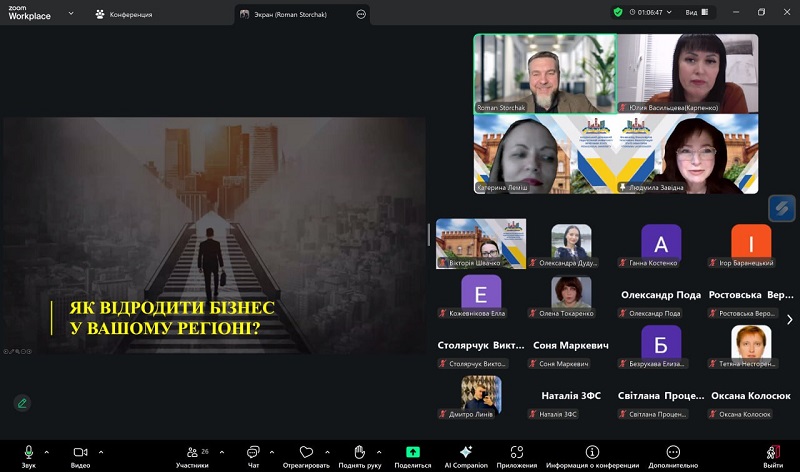Screen dimensions: 800x472
Task: Open the Приложения apps panel
Action: tap(517, 454)
